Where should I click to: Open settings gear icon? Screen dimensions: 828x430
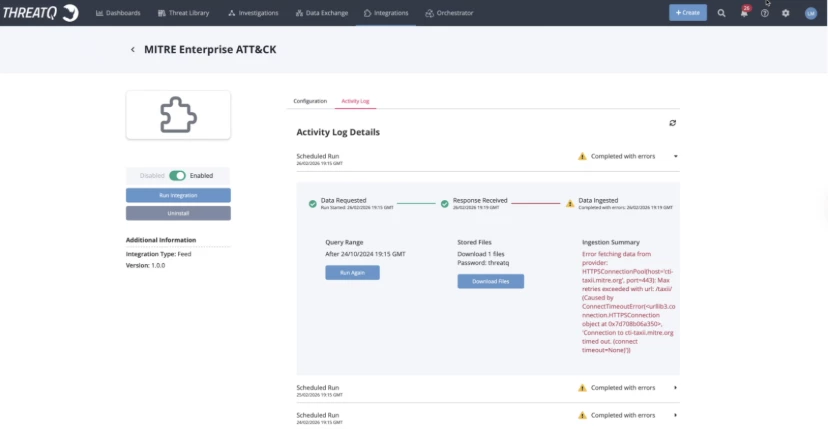coord(786,13)
